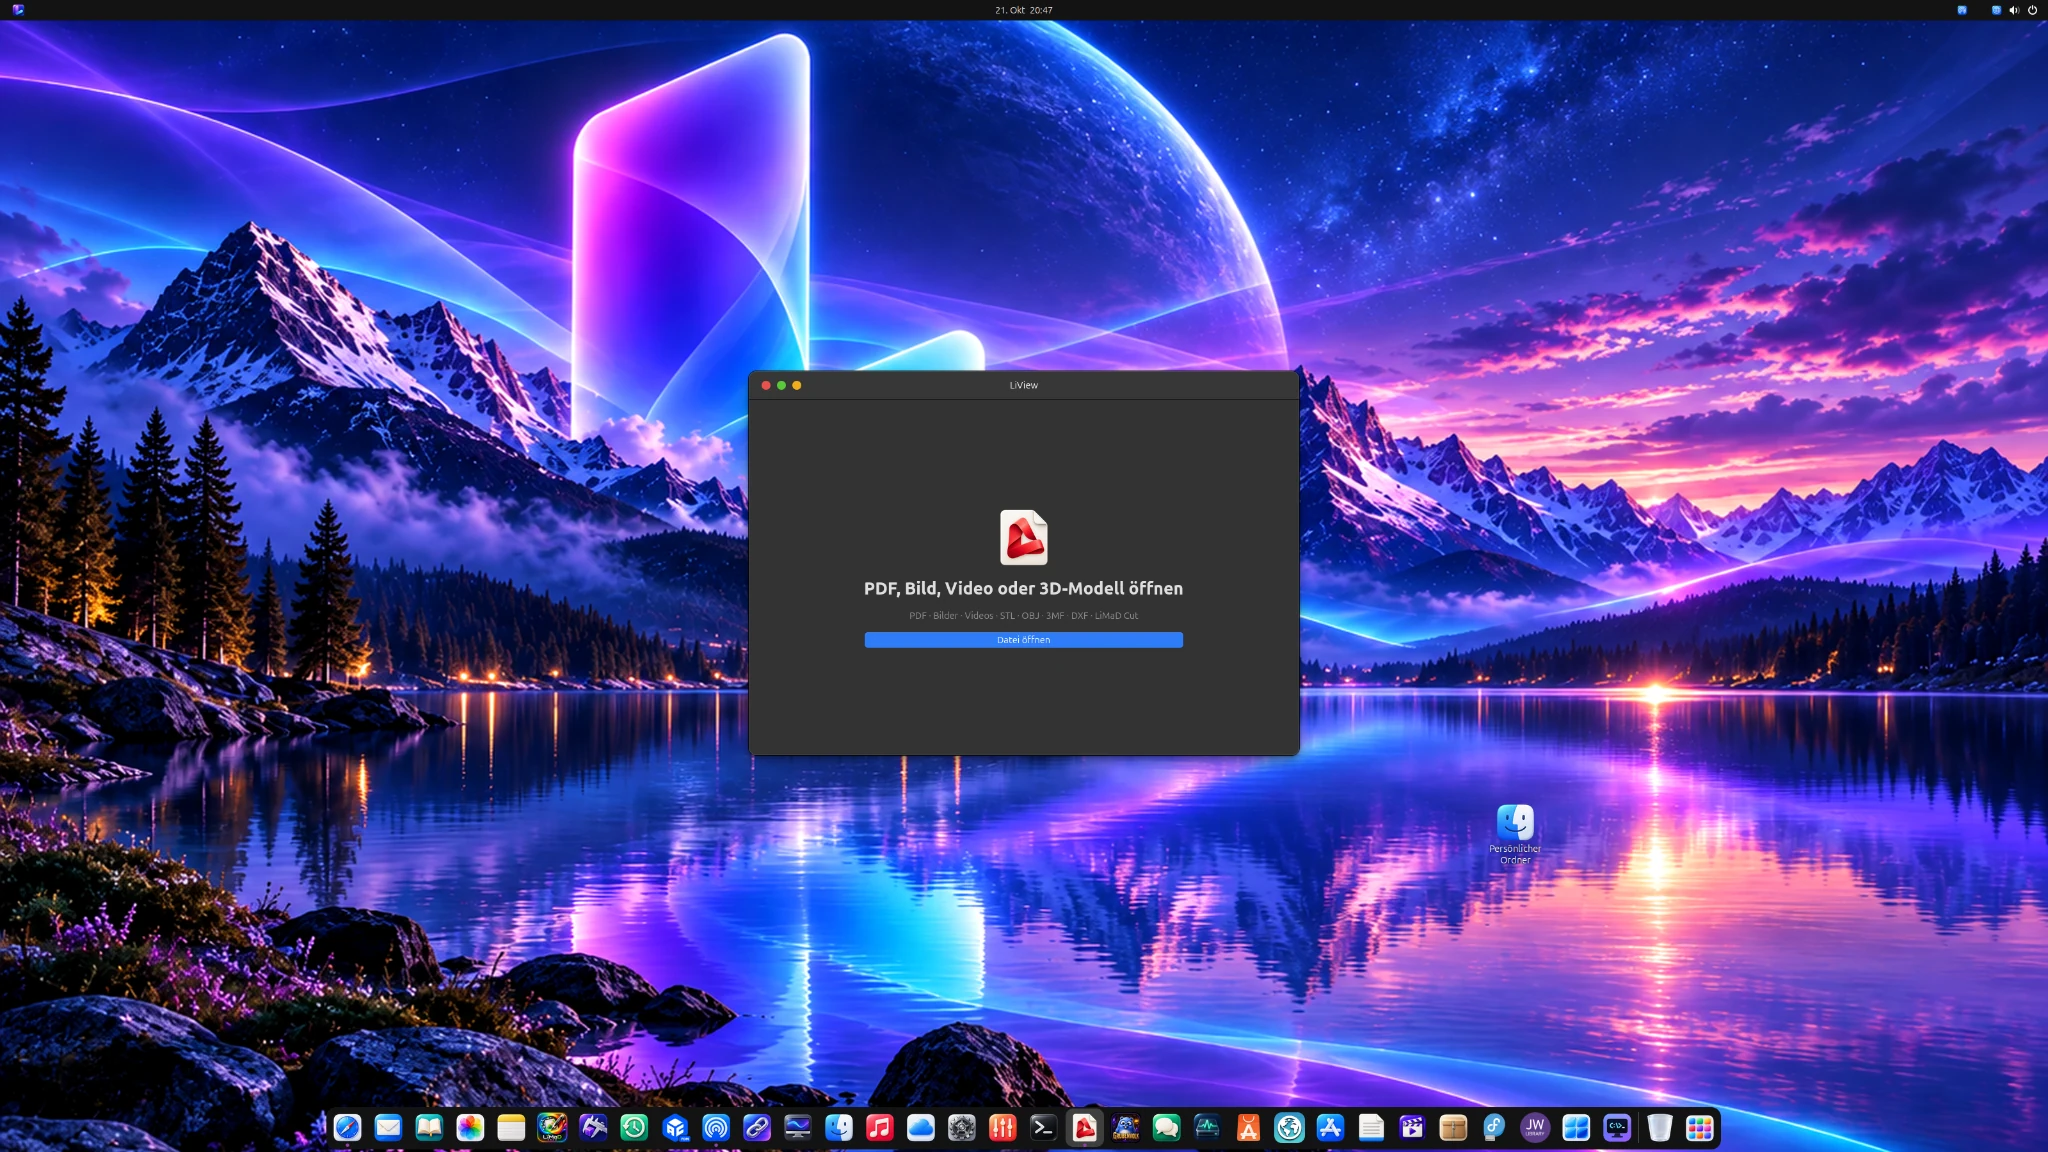This screenshot has height=1152, width=2048.
Task: Open the colorful app grid launcher in dock
Action: tap(1700, 1128)
